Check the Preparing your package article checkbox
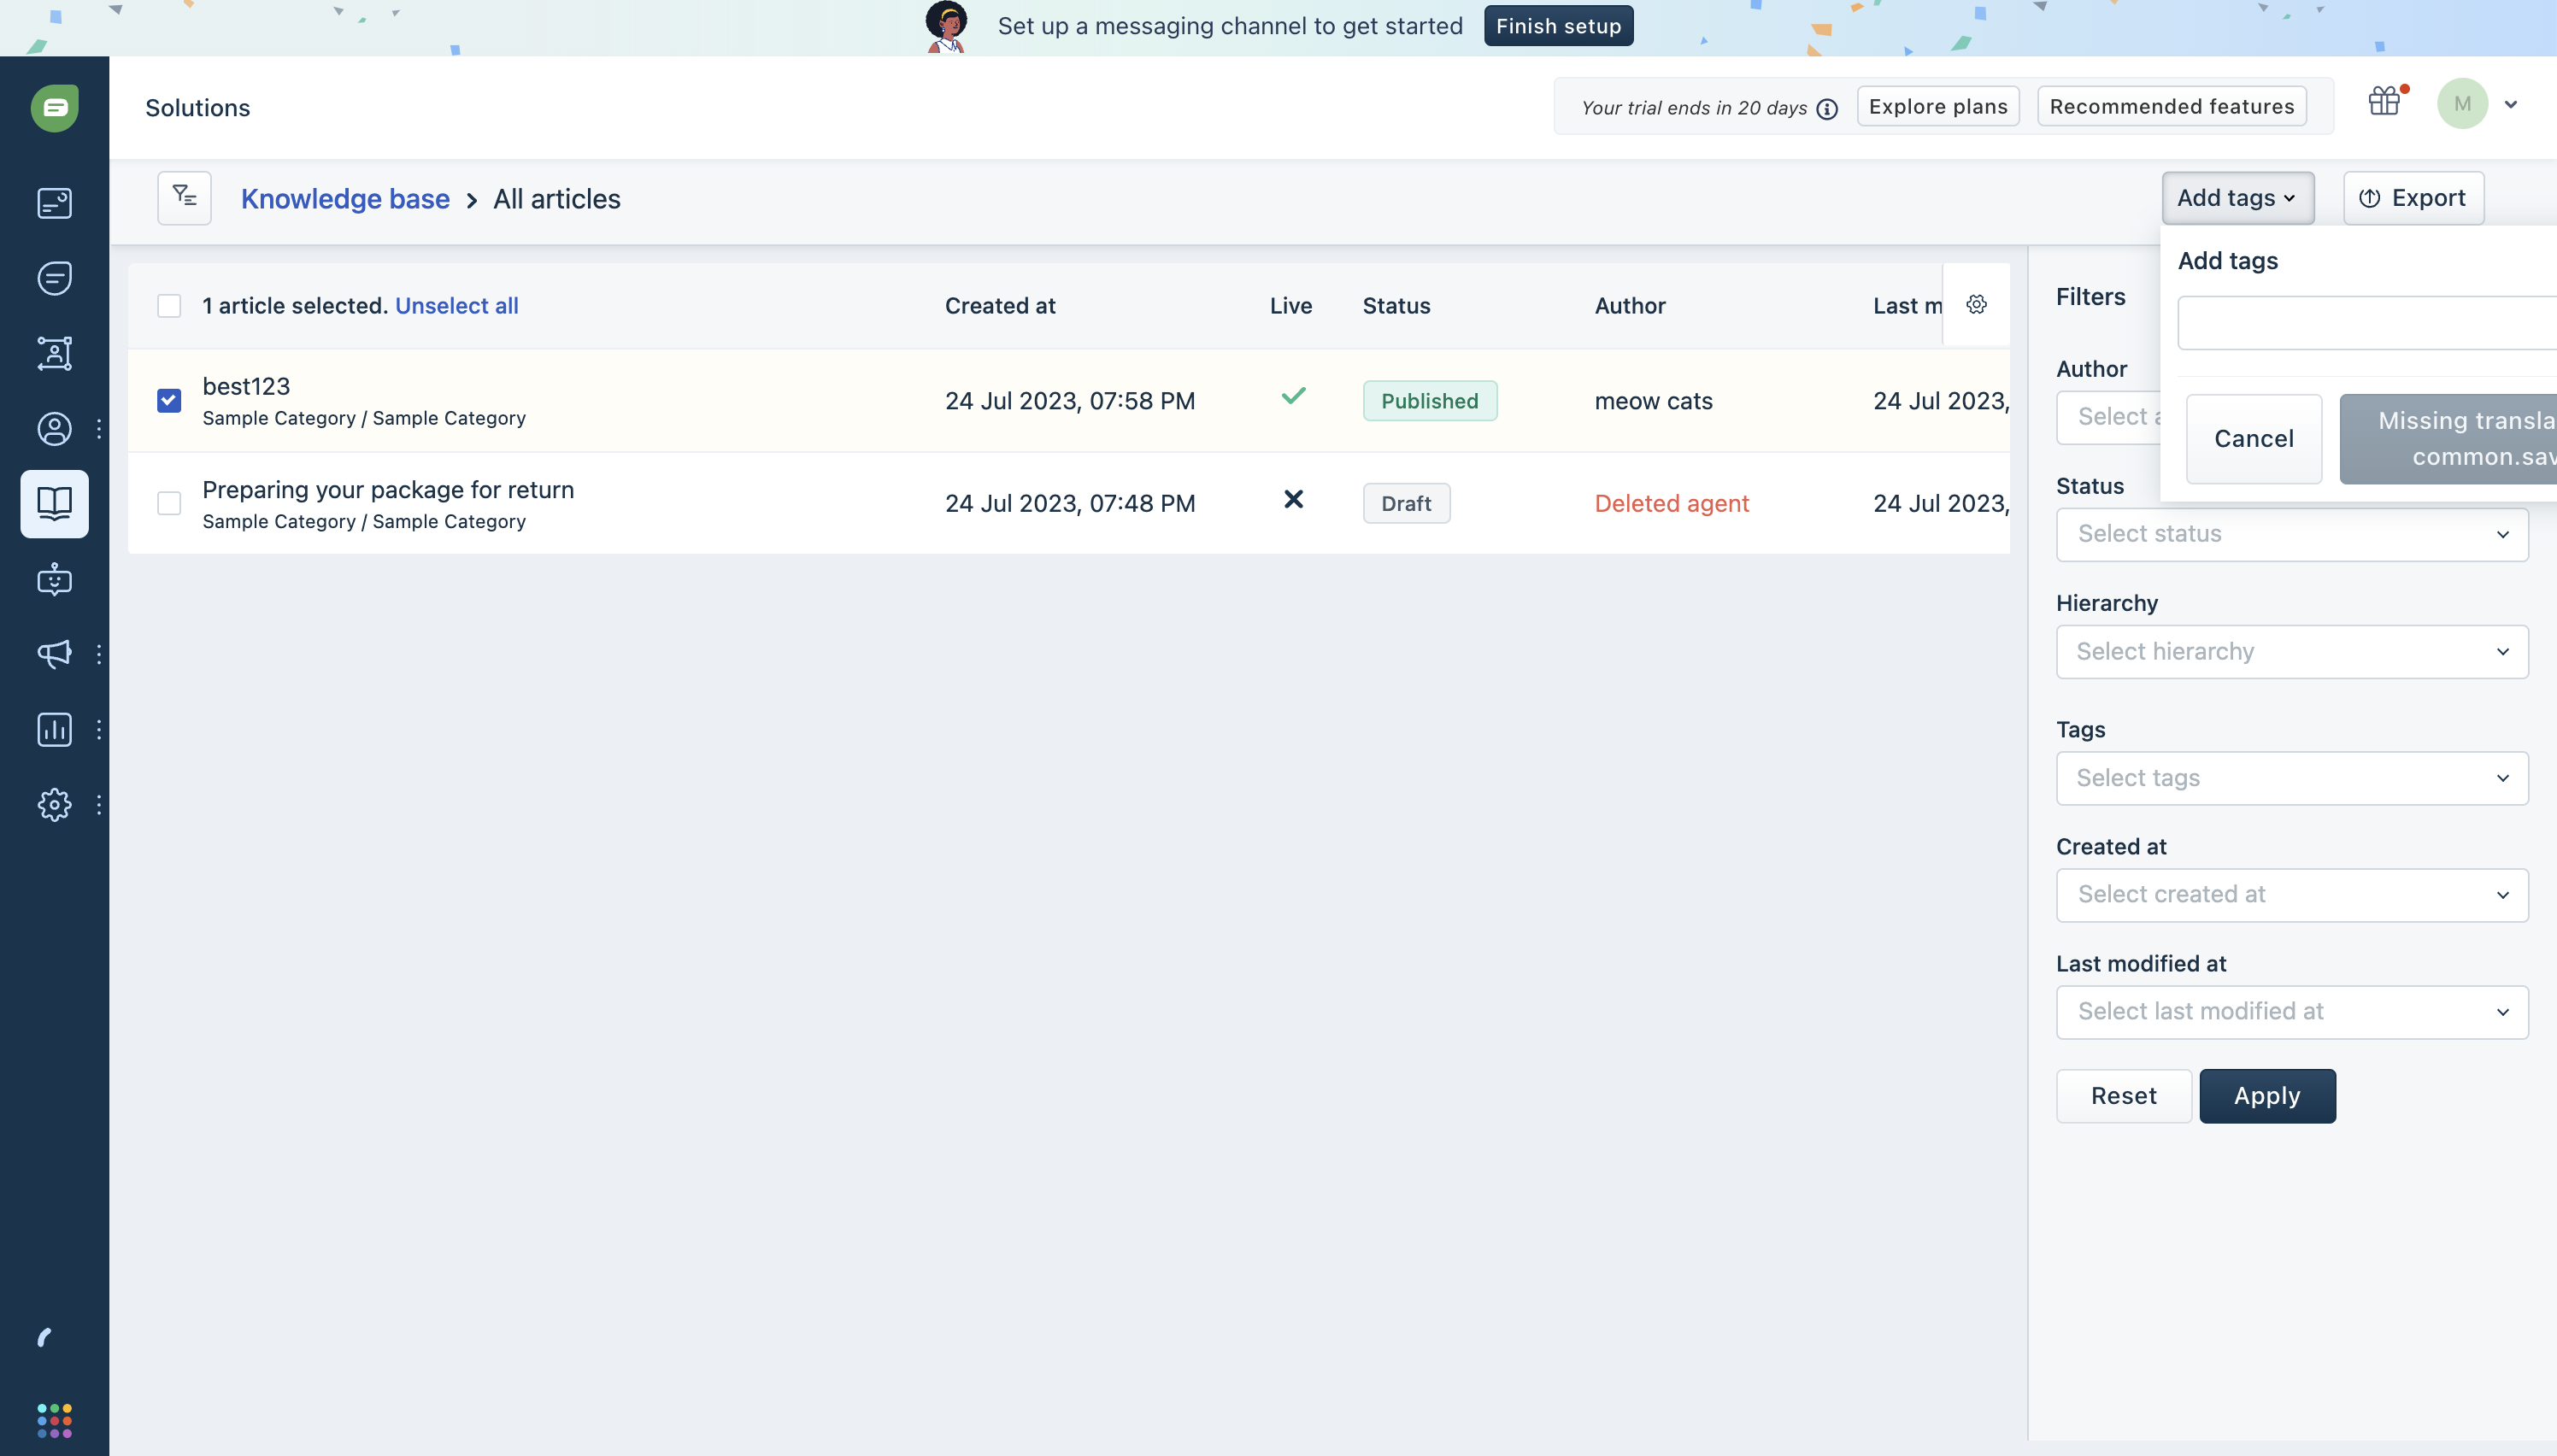This screenshot has width=2557, height=1456. (169, 503)
